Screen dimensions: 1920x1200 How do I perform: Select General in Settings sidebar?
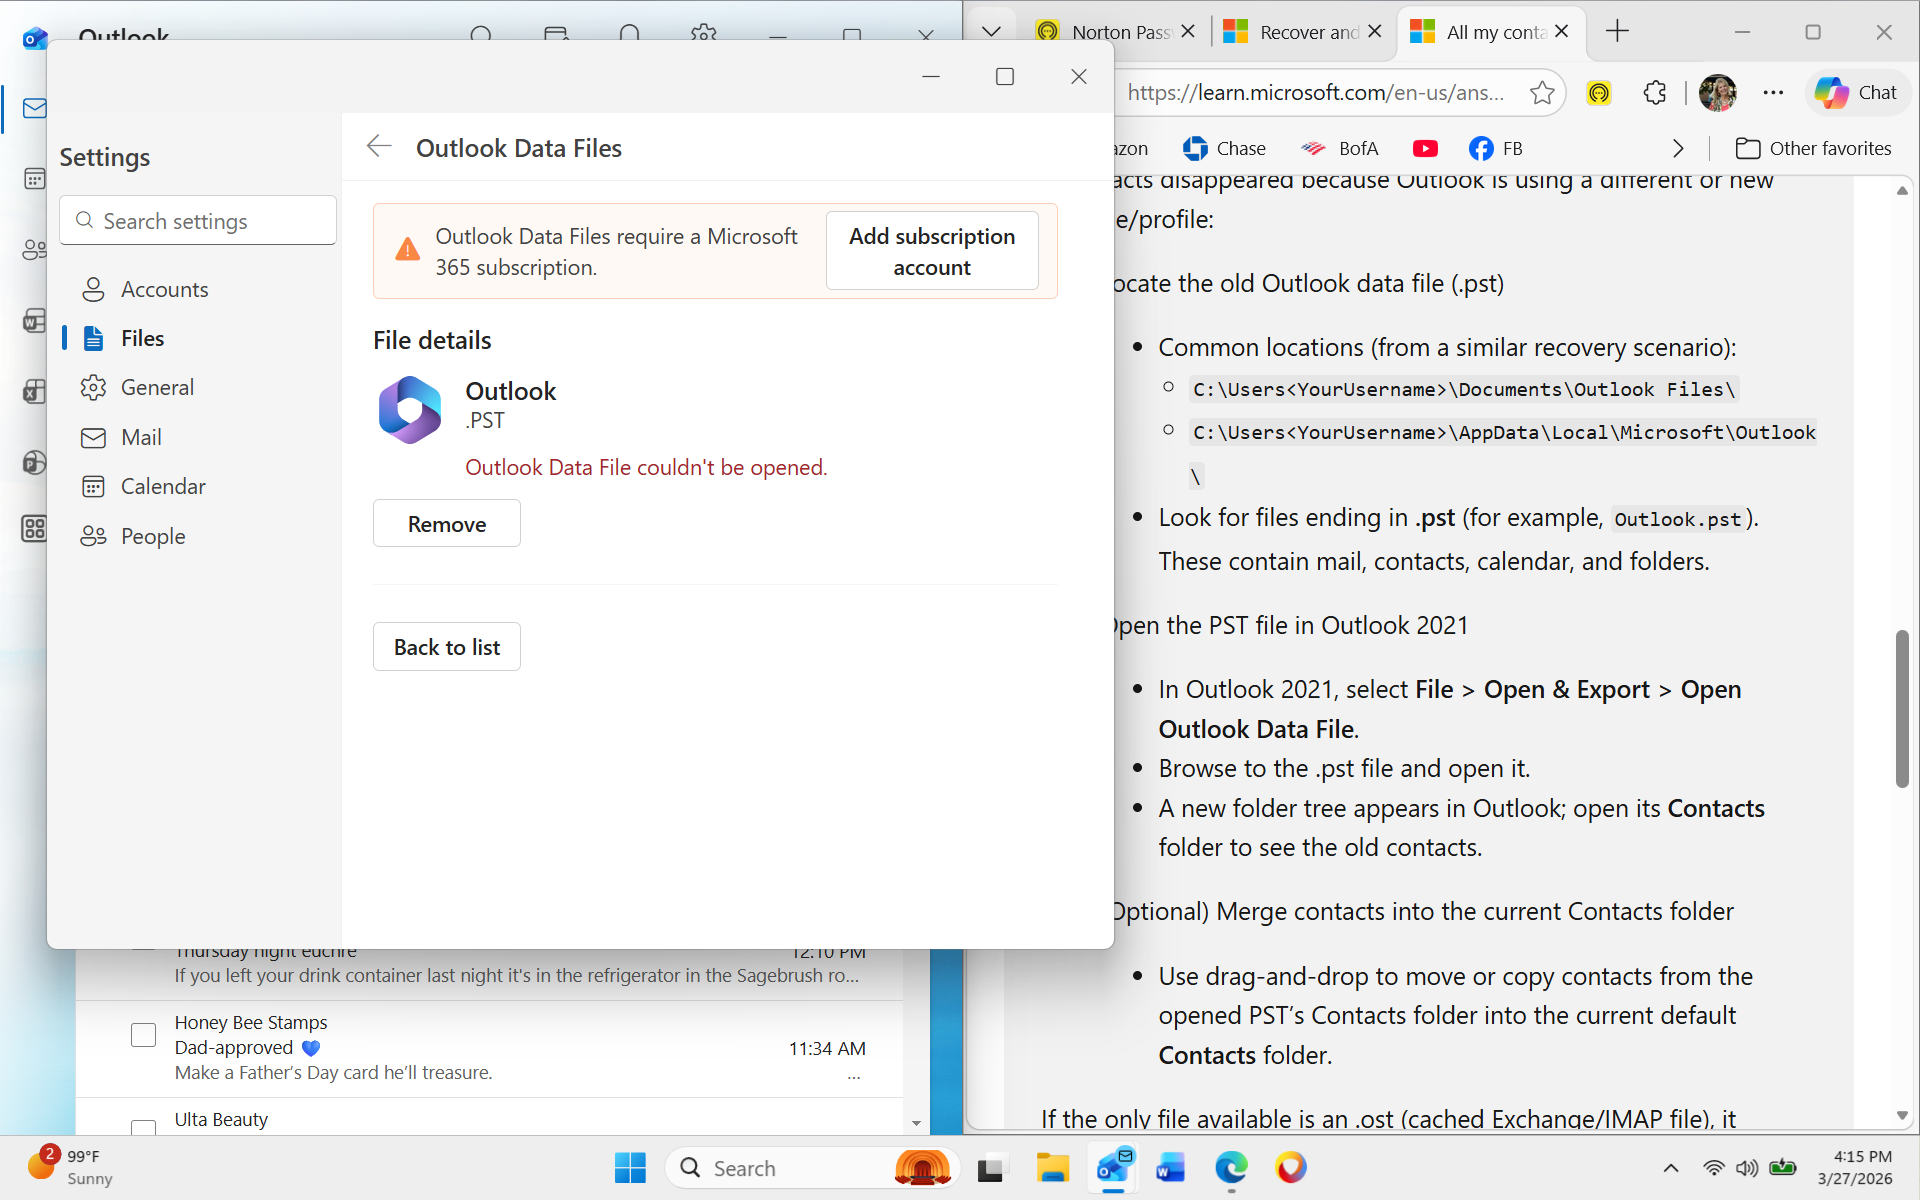(198, 387)
